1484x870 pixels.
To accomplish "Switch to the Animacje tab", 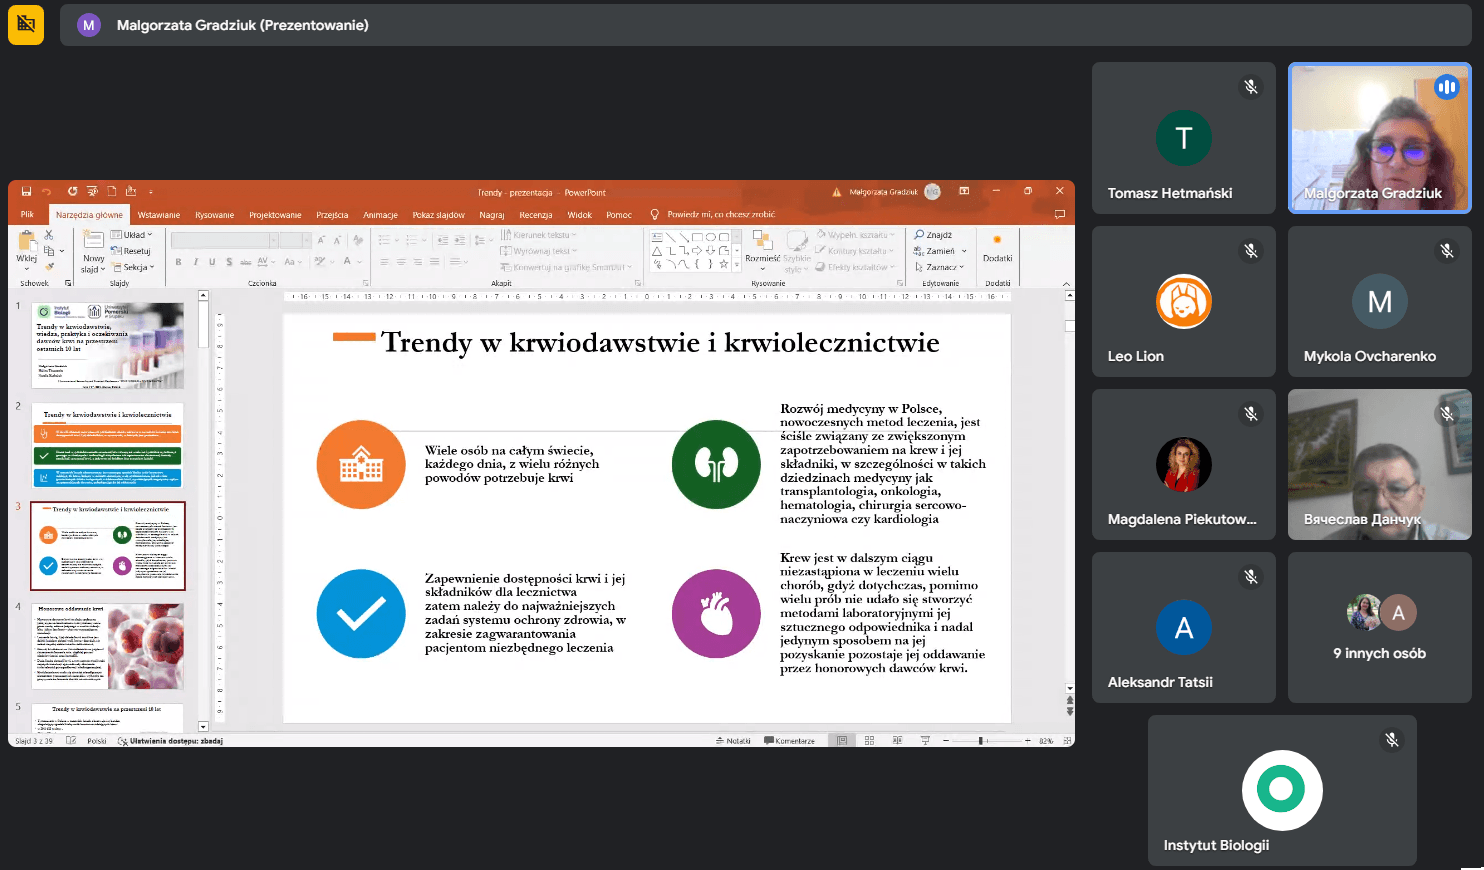I will [380, 214].
